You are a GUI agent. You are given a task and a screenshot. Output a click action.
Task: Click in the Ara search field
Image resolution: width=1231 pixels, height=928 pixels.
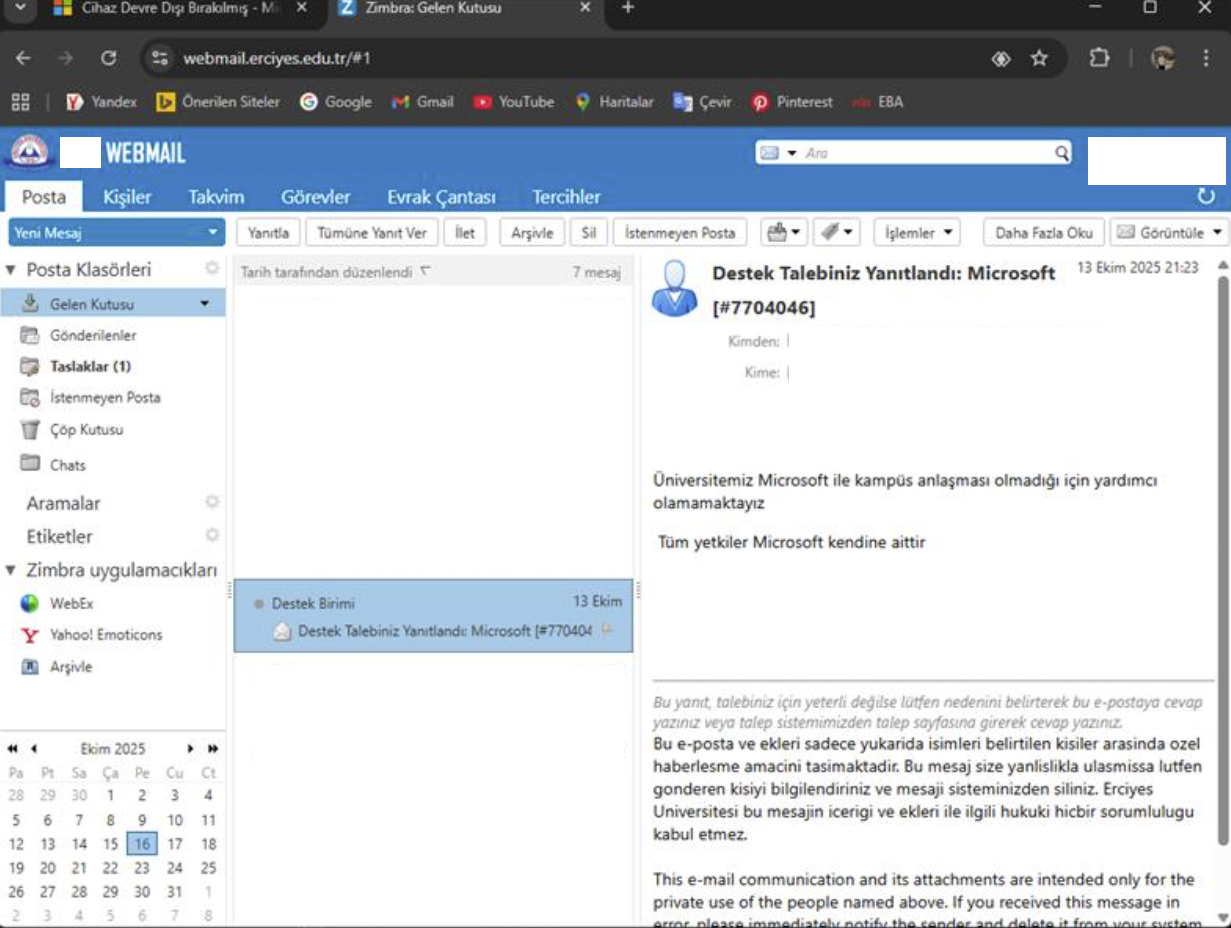coord(925,153)
